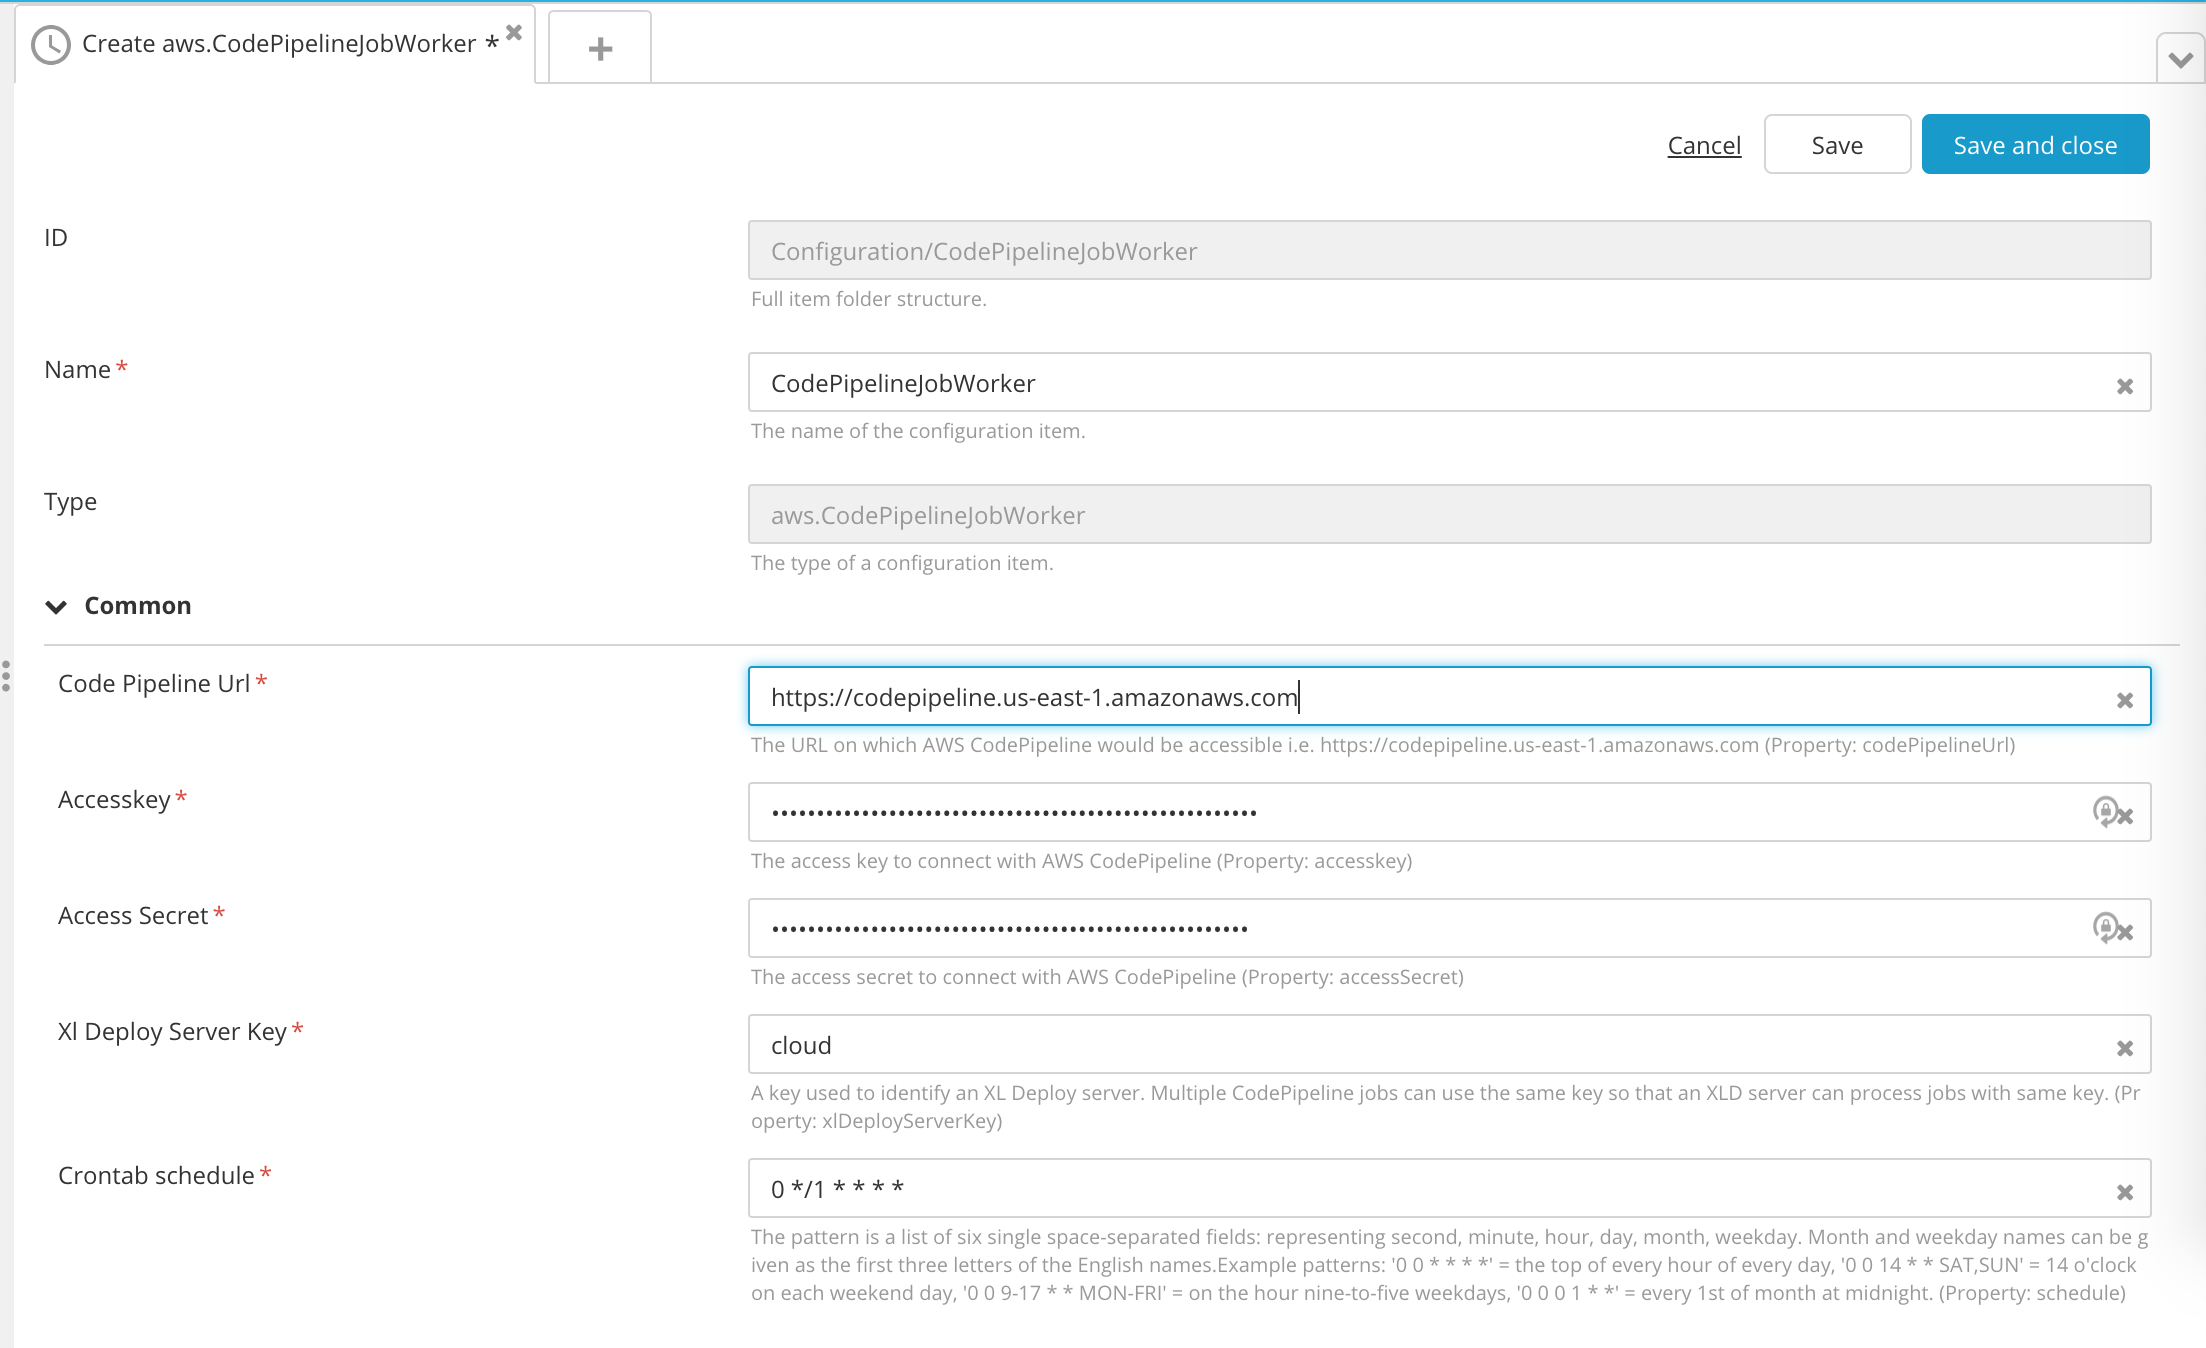Click the disabled ID field
2206x1348 pixels.
point(1449,250)
